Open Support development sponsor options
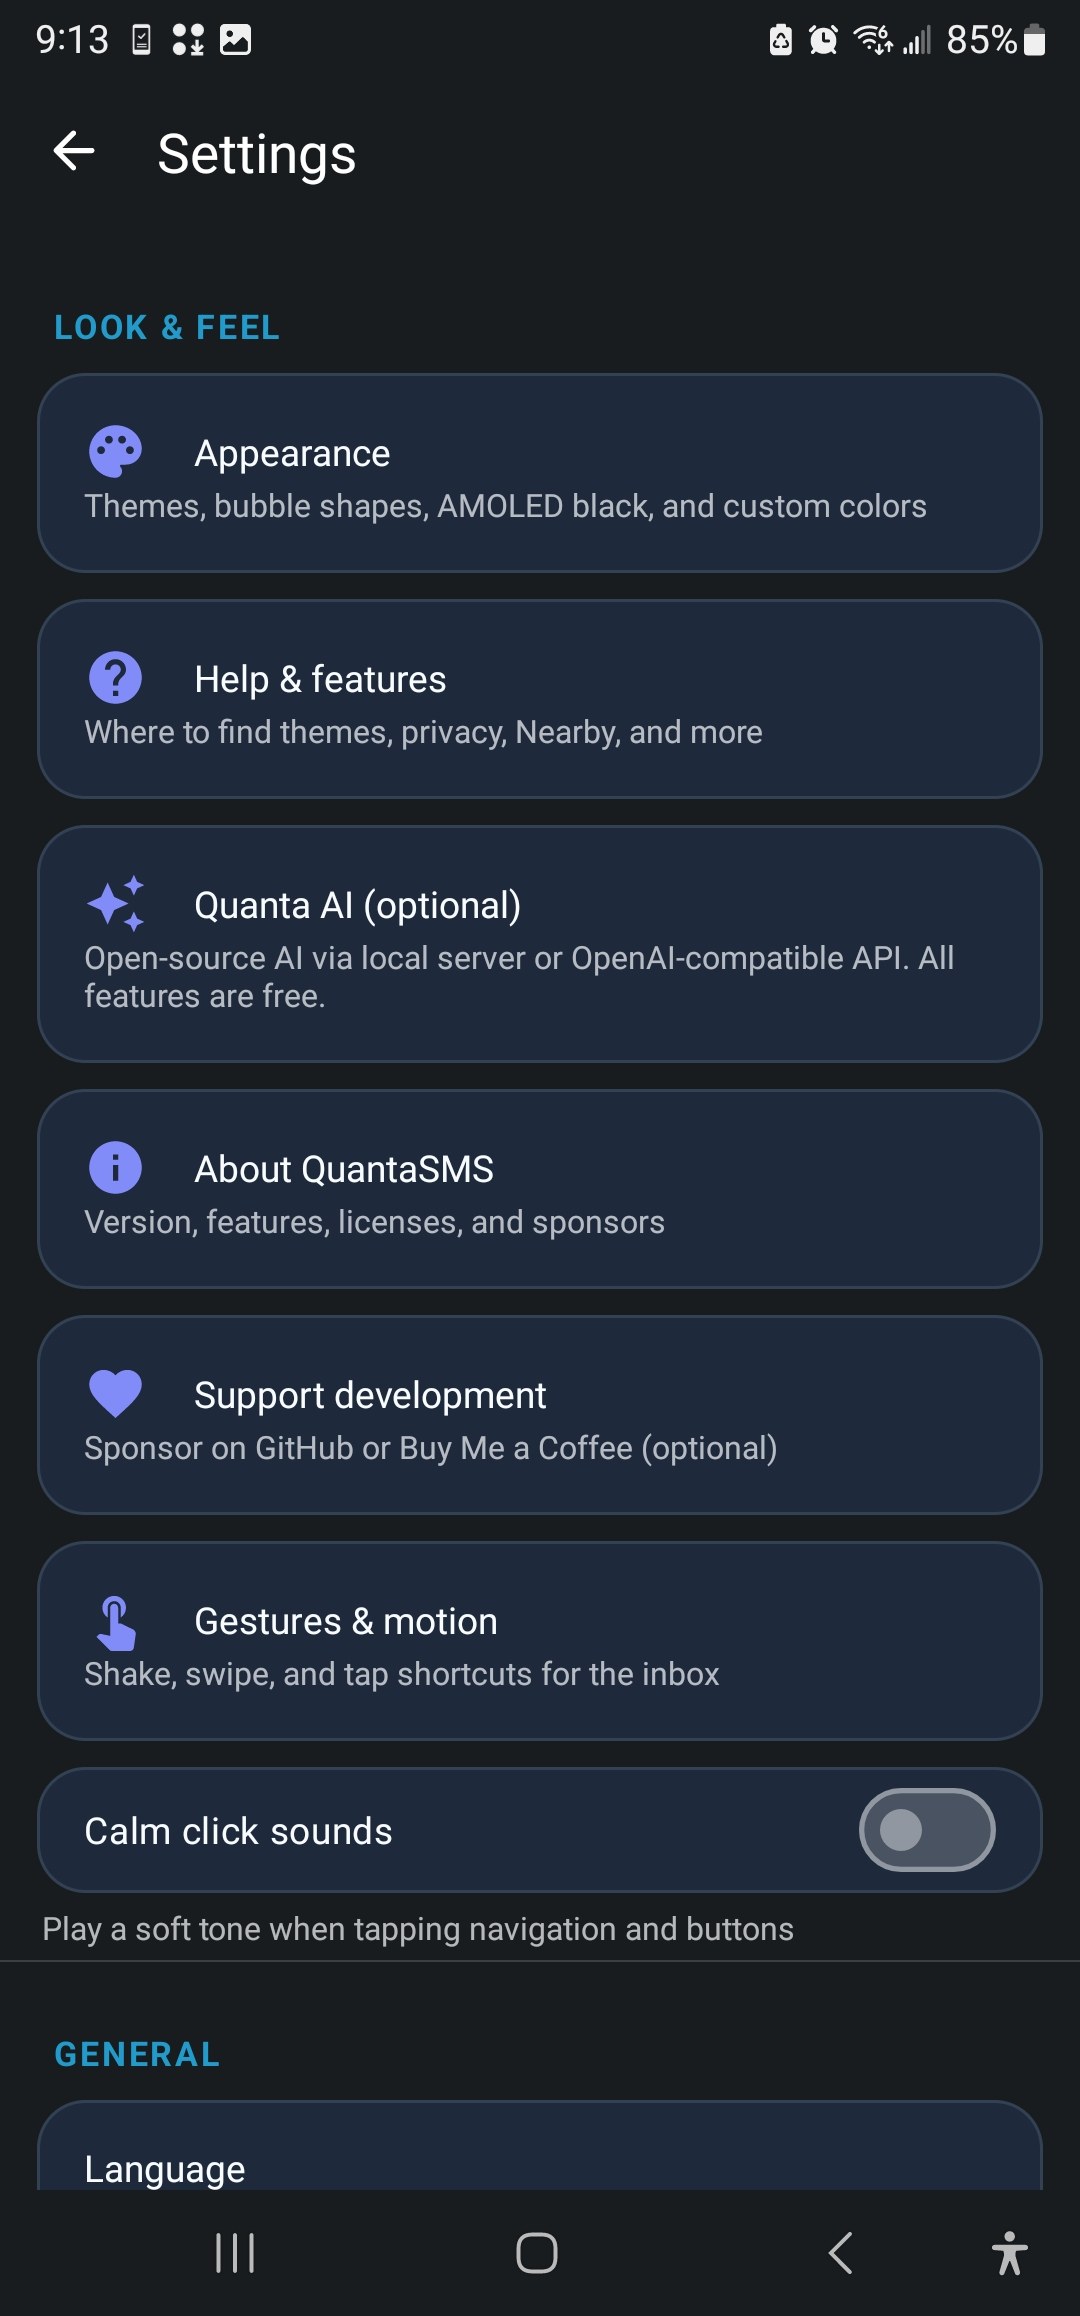Screen dimensions: 1080x2316 tap(540, 1415)
